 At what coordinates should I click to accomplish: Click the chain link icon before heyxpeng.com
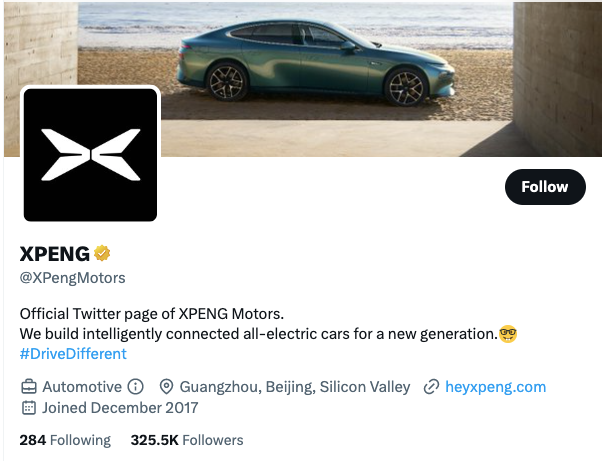tap(432, 386)
